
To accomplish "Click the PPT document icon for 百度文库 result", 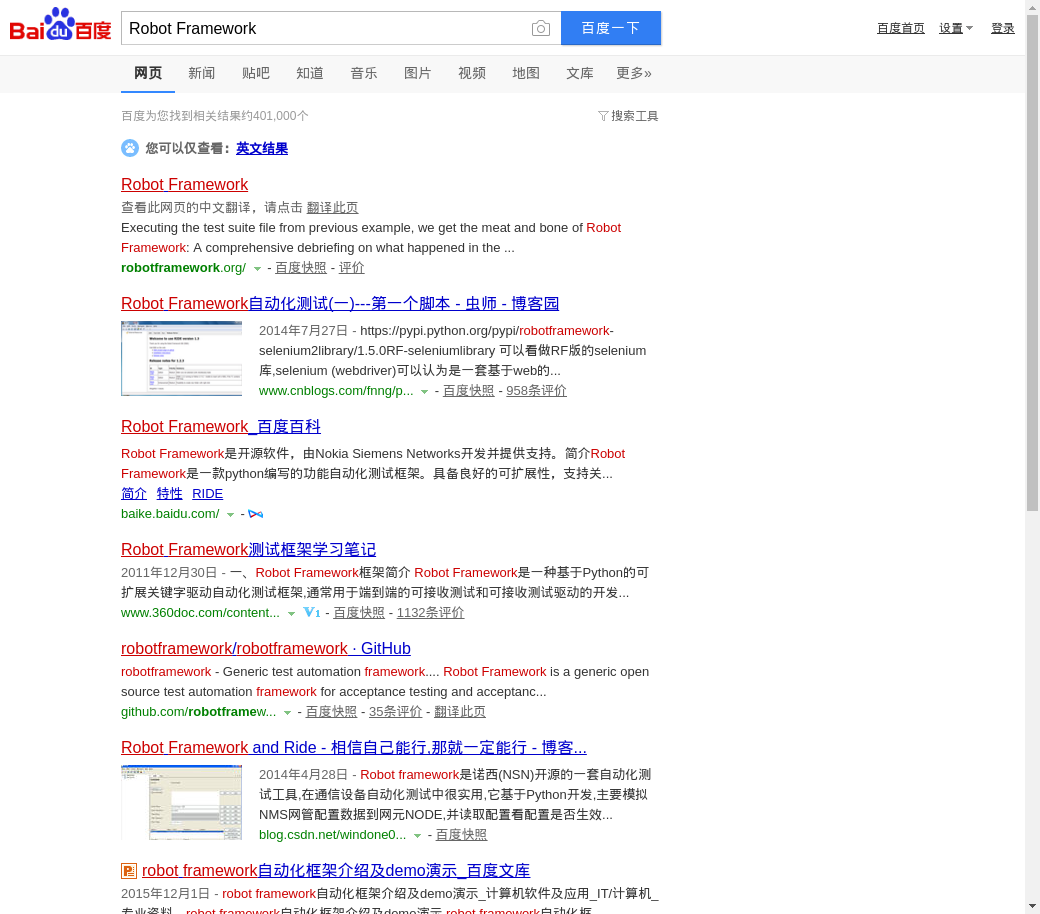I will (129, 871).
